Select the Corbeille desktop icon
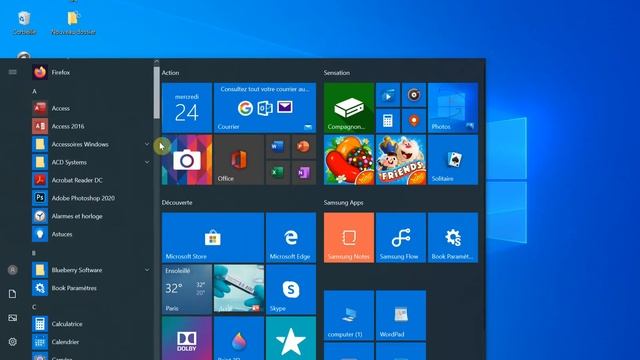 click(x=24, y=23)
